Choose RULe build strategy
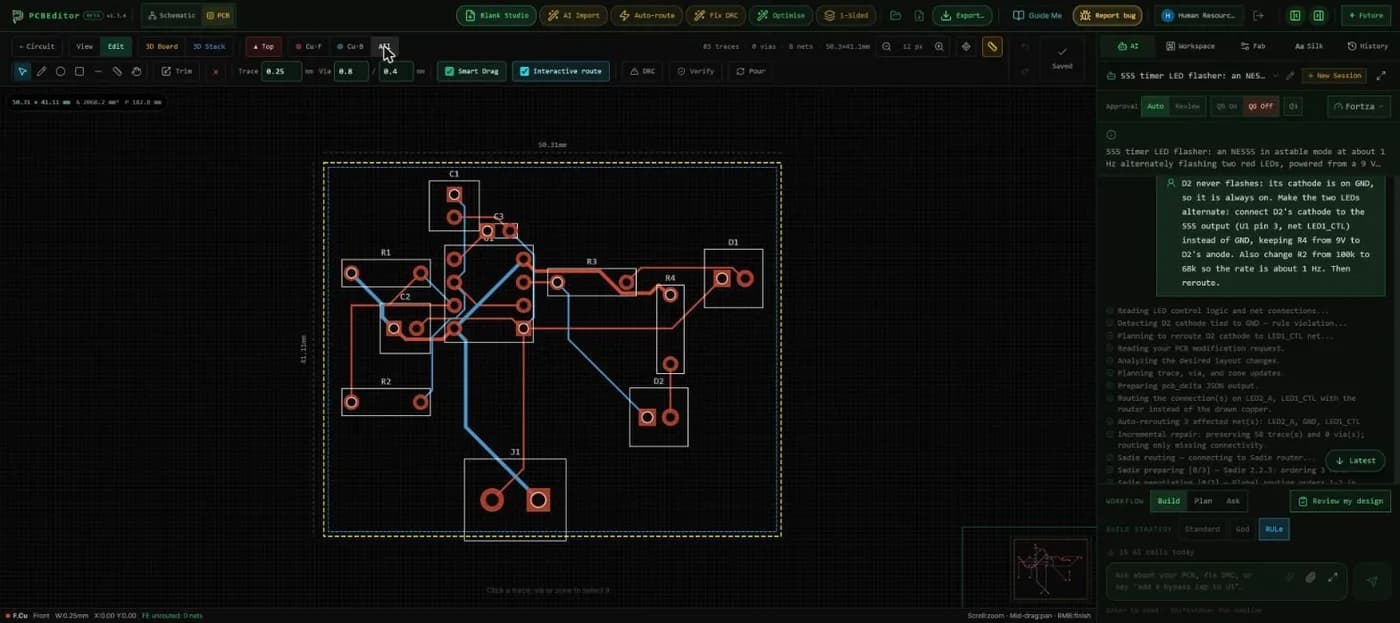This screenshot has height=623, width=1400. coord(1274,529)
